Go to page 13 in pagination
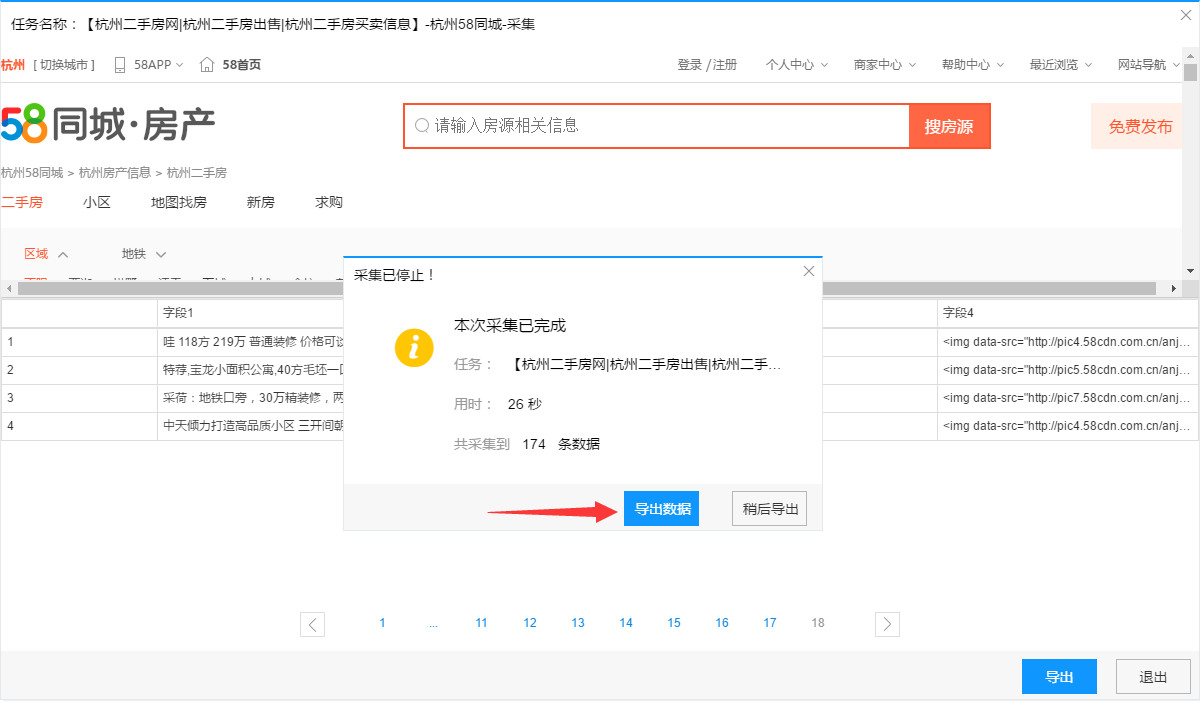The width and height of the screenshot is (1200, 720). click(x=578, y=623)
